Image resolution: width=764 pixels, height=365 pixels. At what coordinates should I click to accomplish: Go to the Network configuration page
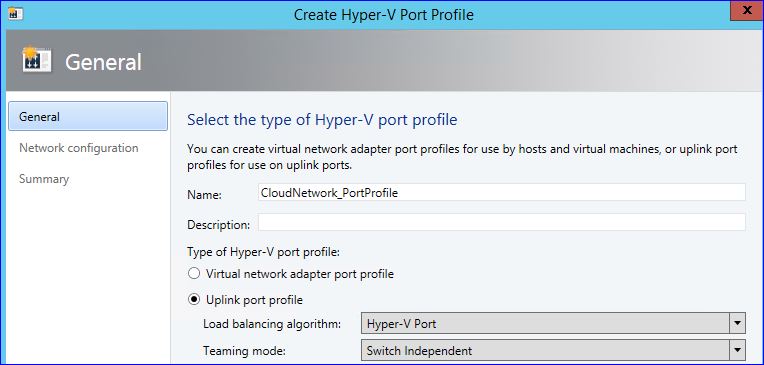click(78, 148)
